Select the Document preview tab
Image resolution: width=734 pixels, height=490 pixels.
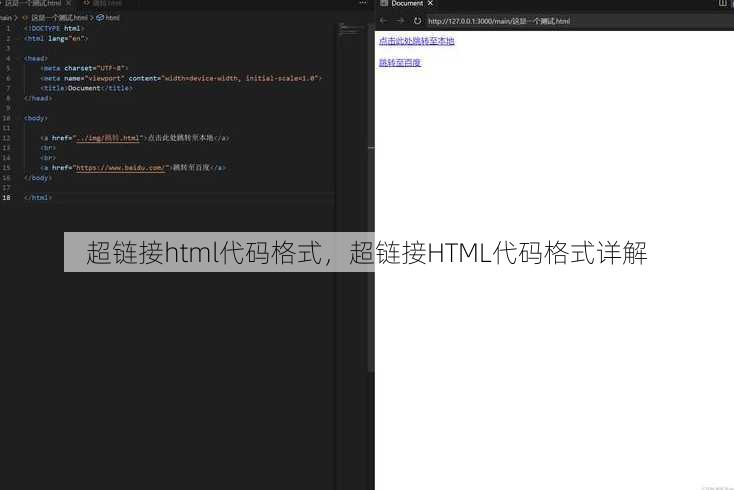click(x=407, y=3)
